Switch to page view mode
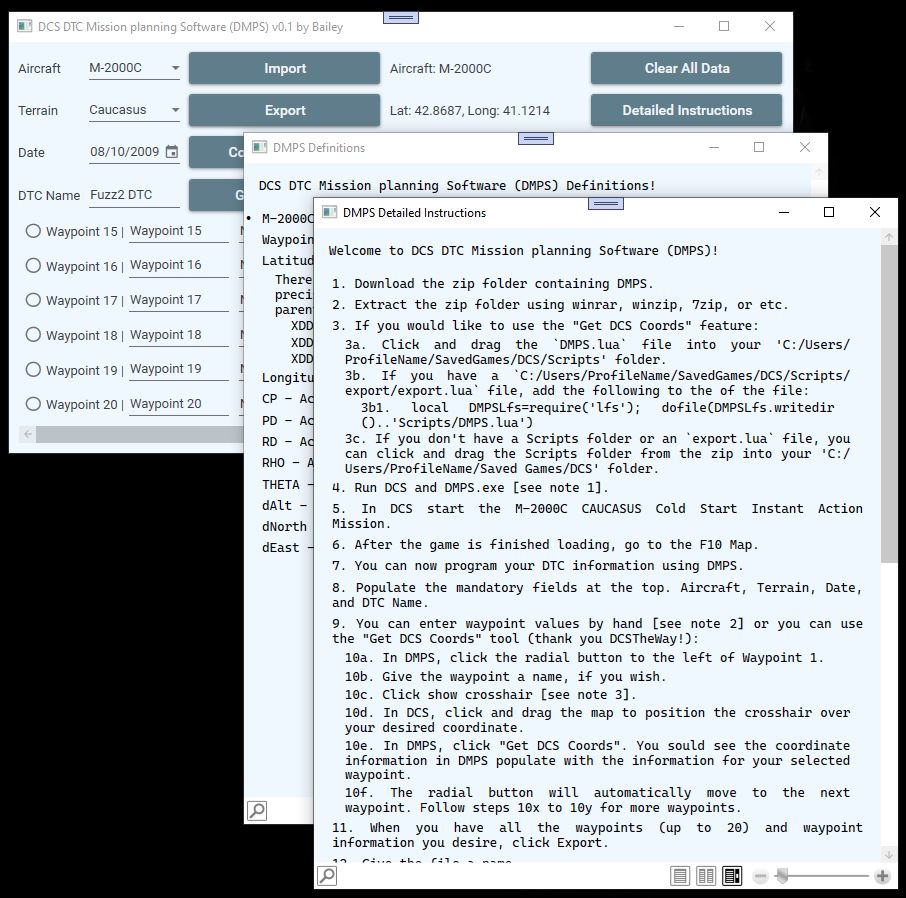Viewport: 906px width, 898px height. [680, 877]
